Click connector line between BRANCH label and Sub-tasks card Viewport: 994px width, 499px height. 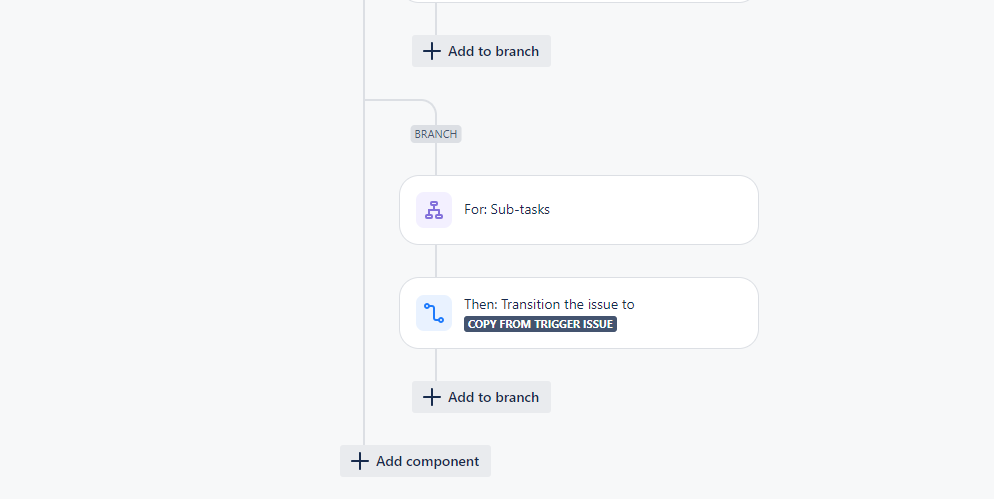(436, 159)
